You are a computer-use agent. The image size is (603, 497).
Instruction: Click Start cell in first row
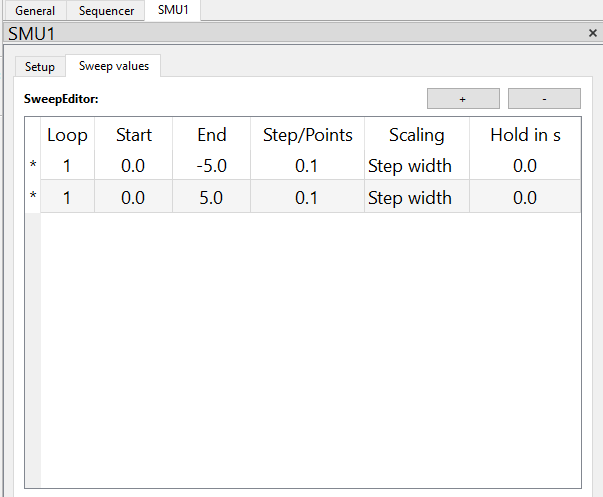pyautogui.click(x=133, y=166)
